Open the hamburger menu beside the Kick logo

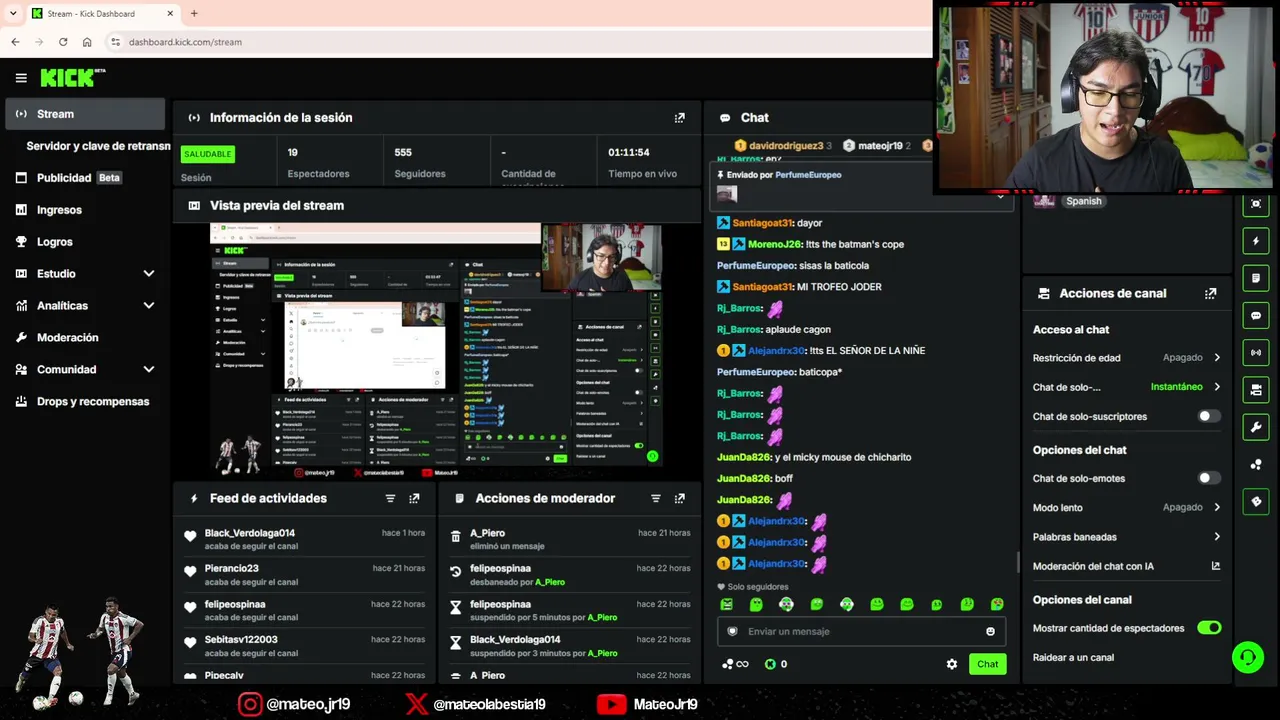[21, 78]
